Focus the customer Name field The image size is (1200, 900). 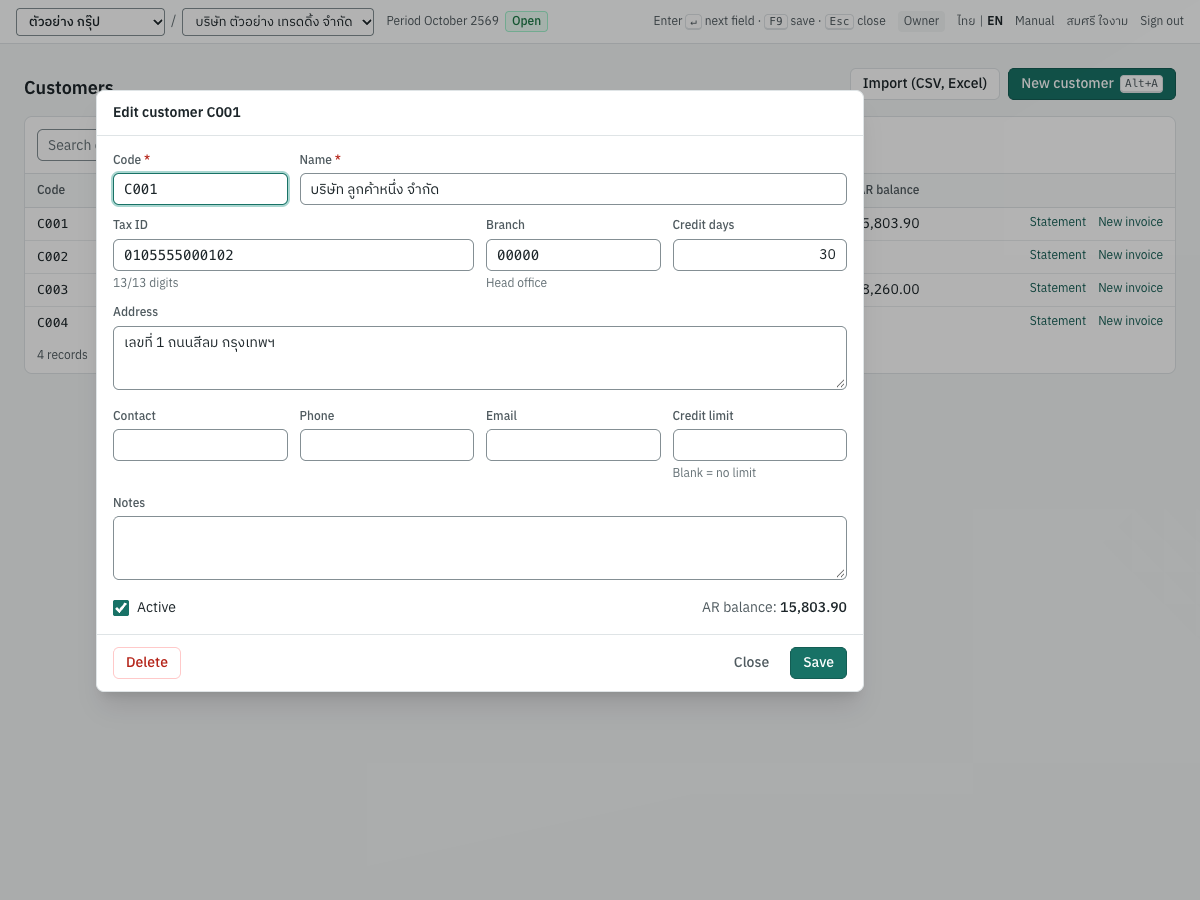573,189
